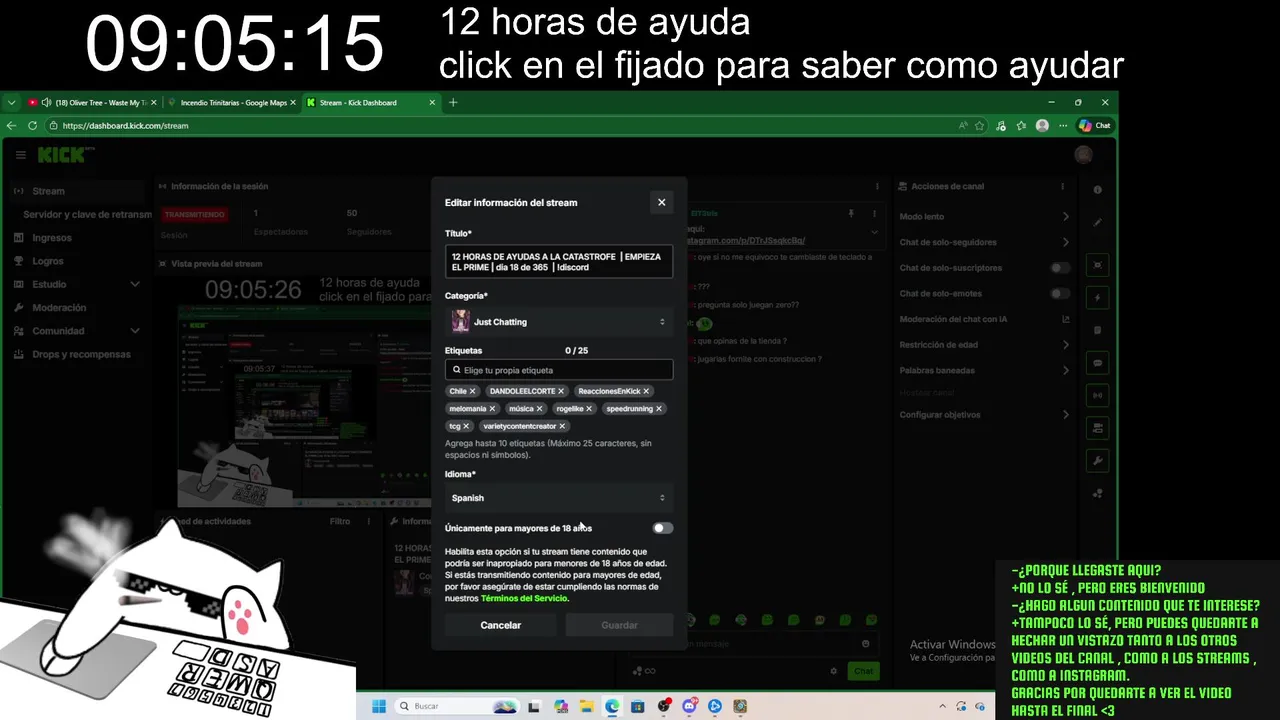Click the info icon in right toolbar
The height and width of the screenshot is (720, 1280).
point(1098,190)
